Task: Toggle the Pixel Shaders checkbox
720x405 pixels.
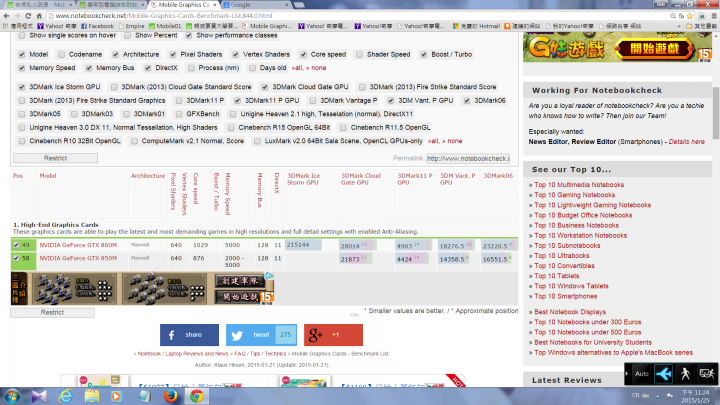Action: coord(173,54)
